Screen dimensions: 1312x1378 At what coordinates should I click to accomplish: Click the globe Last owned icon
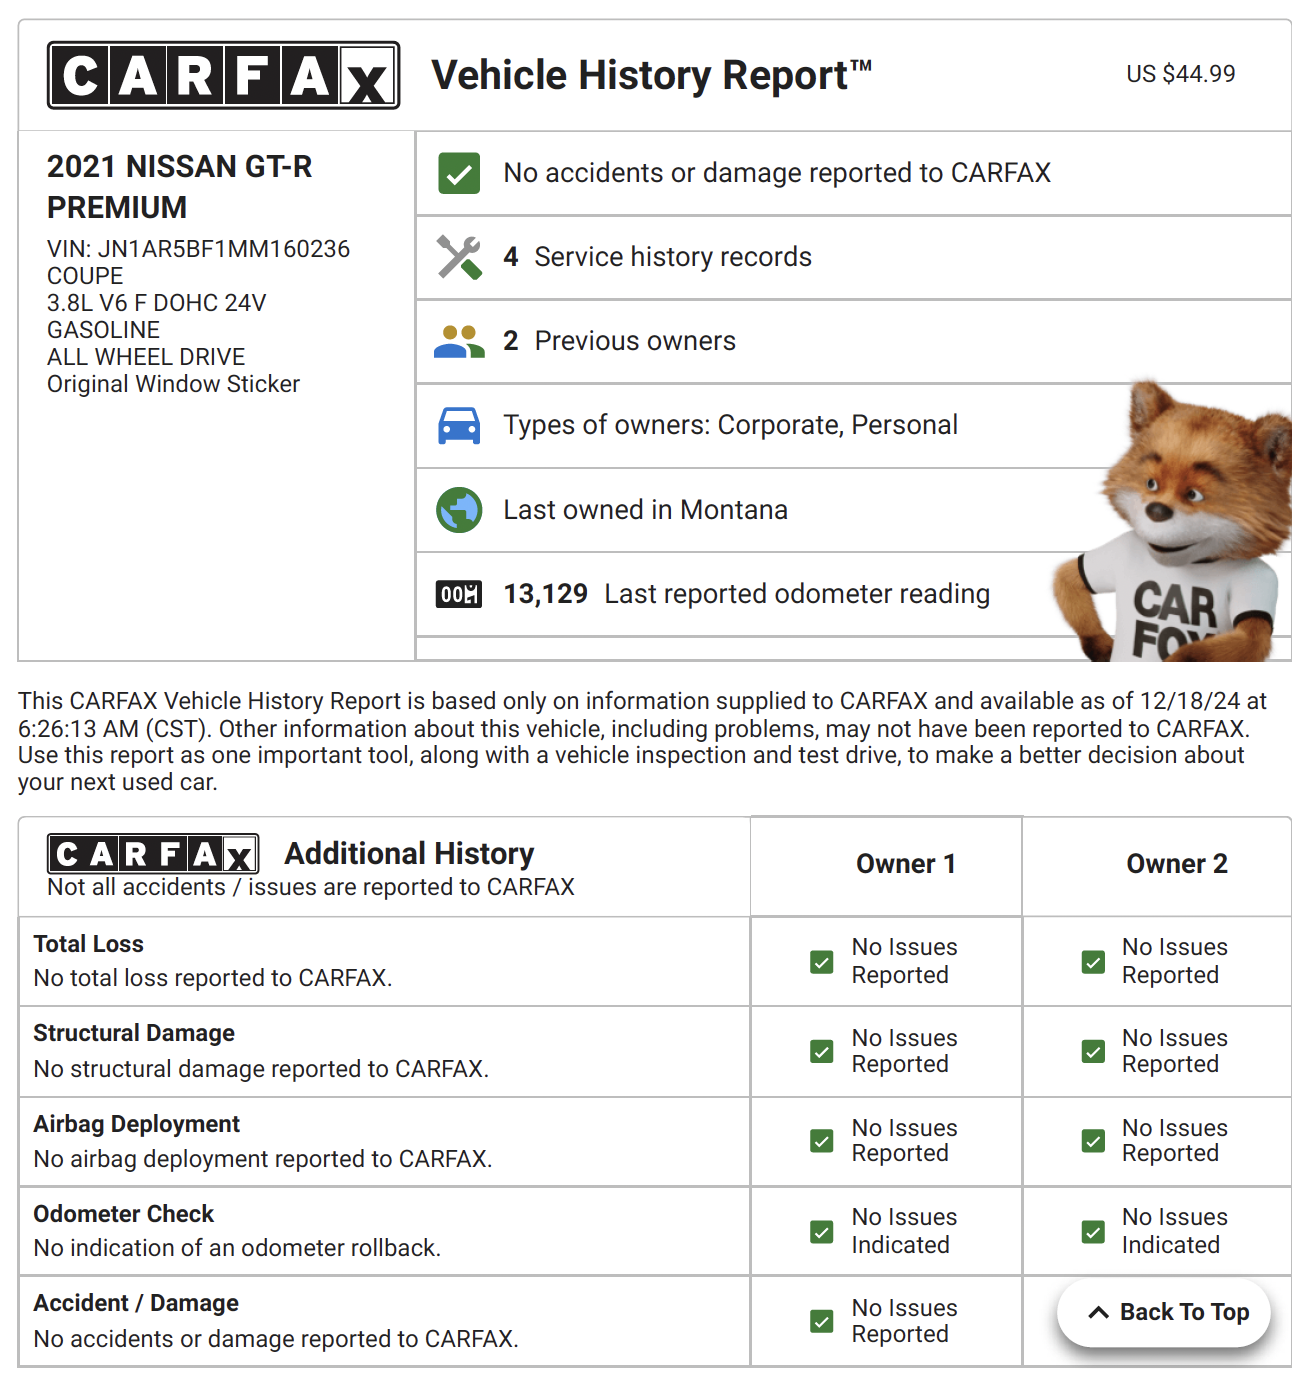pos(459,510)
